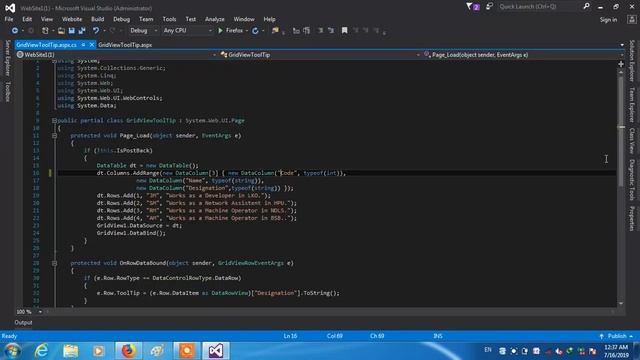Open a file with the folder icon
Image resolution: width=640 pixels, height=360 pixels.
click(x=61, y=31)
